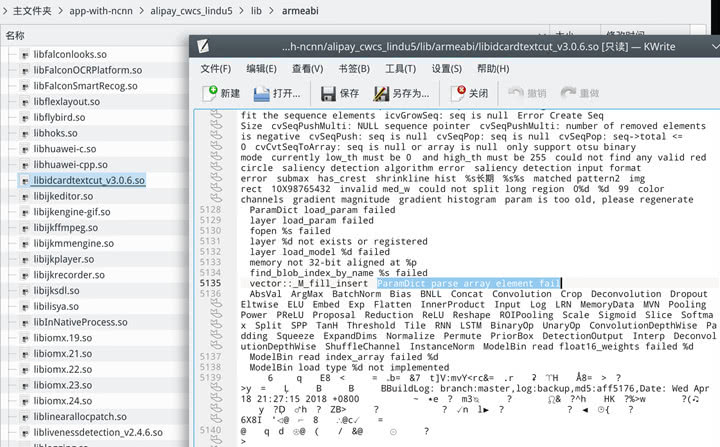Viewport: 720px width, 447px height.
Task: Select file libflexlayout.so
Action: point(66,102)
